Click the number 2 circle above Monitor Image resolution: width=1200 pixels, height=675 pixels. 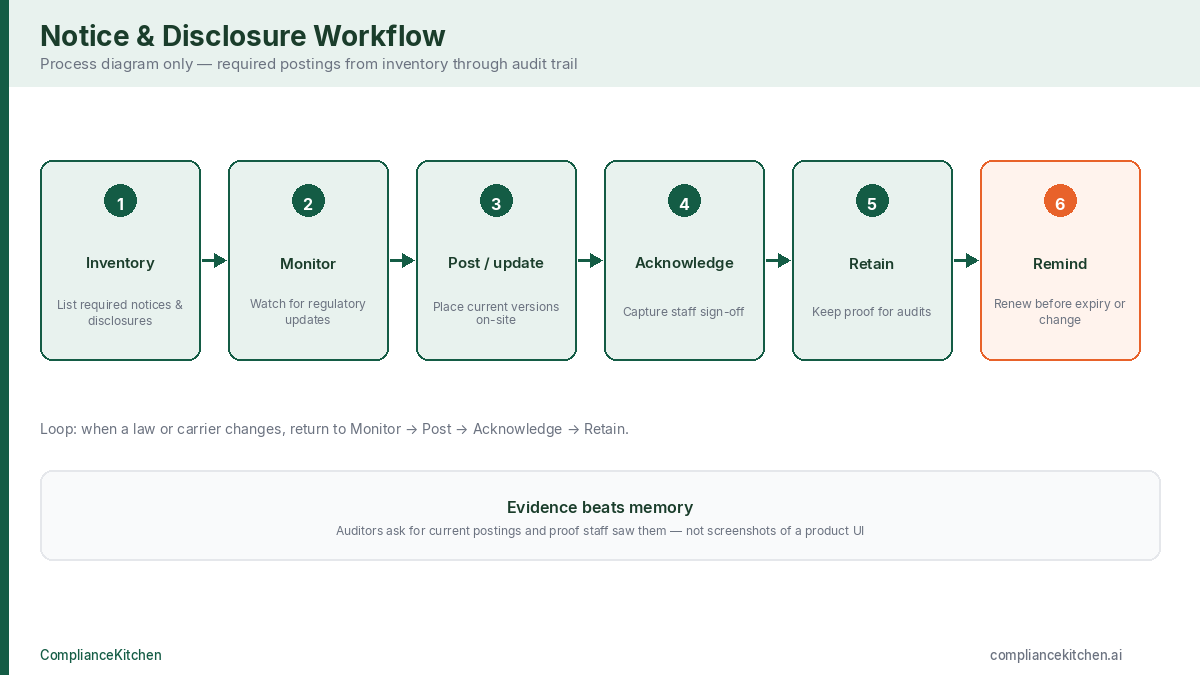click(308, 201)
